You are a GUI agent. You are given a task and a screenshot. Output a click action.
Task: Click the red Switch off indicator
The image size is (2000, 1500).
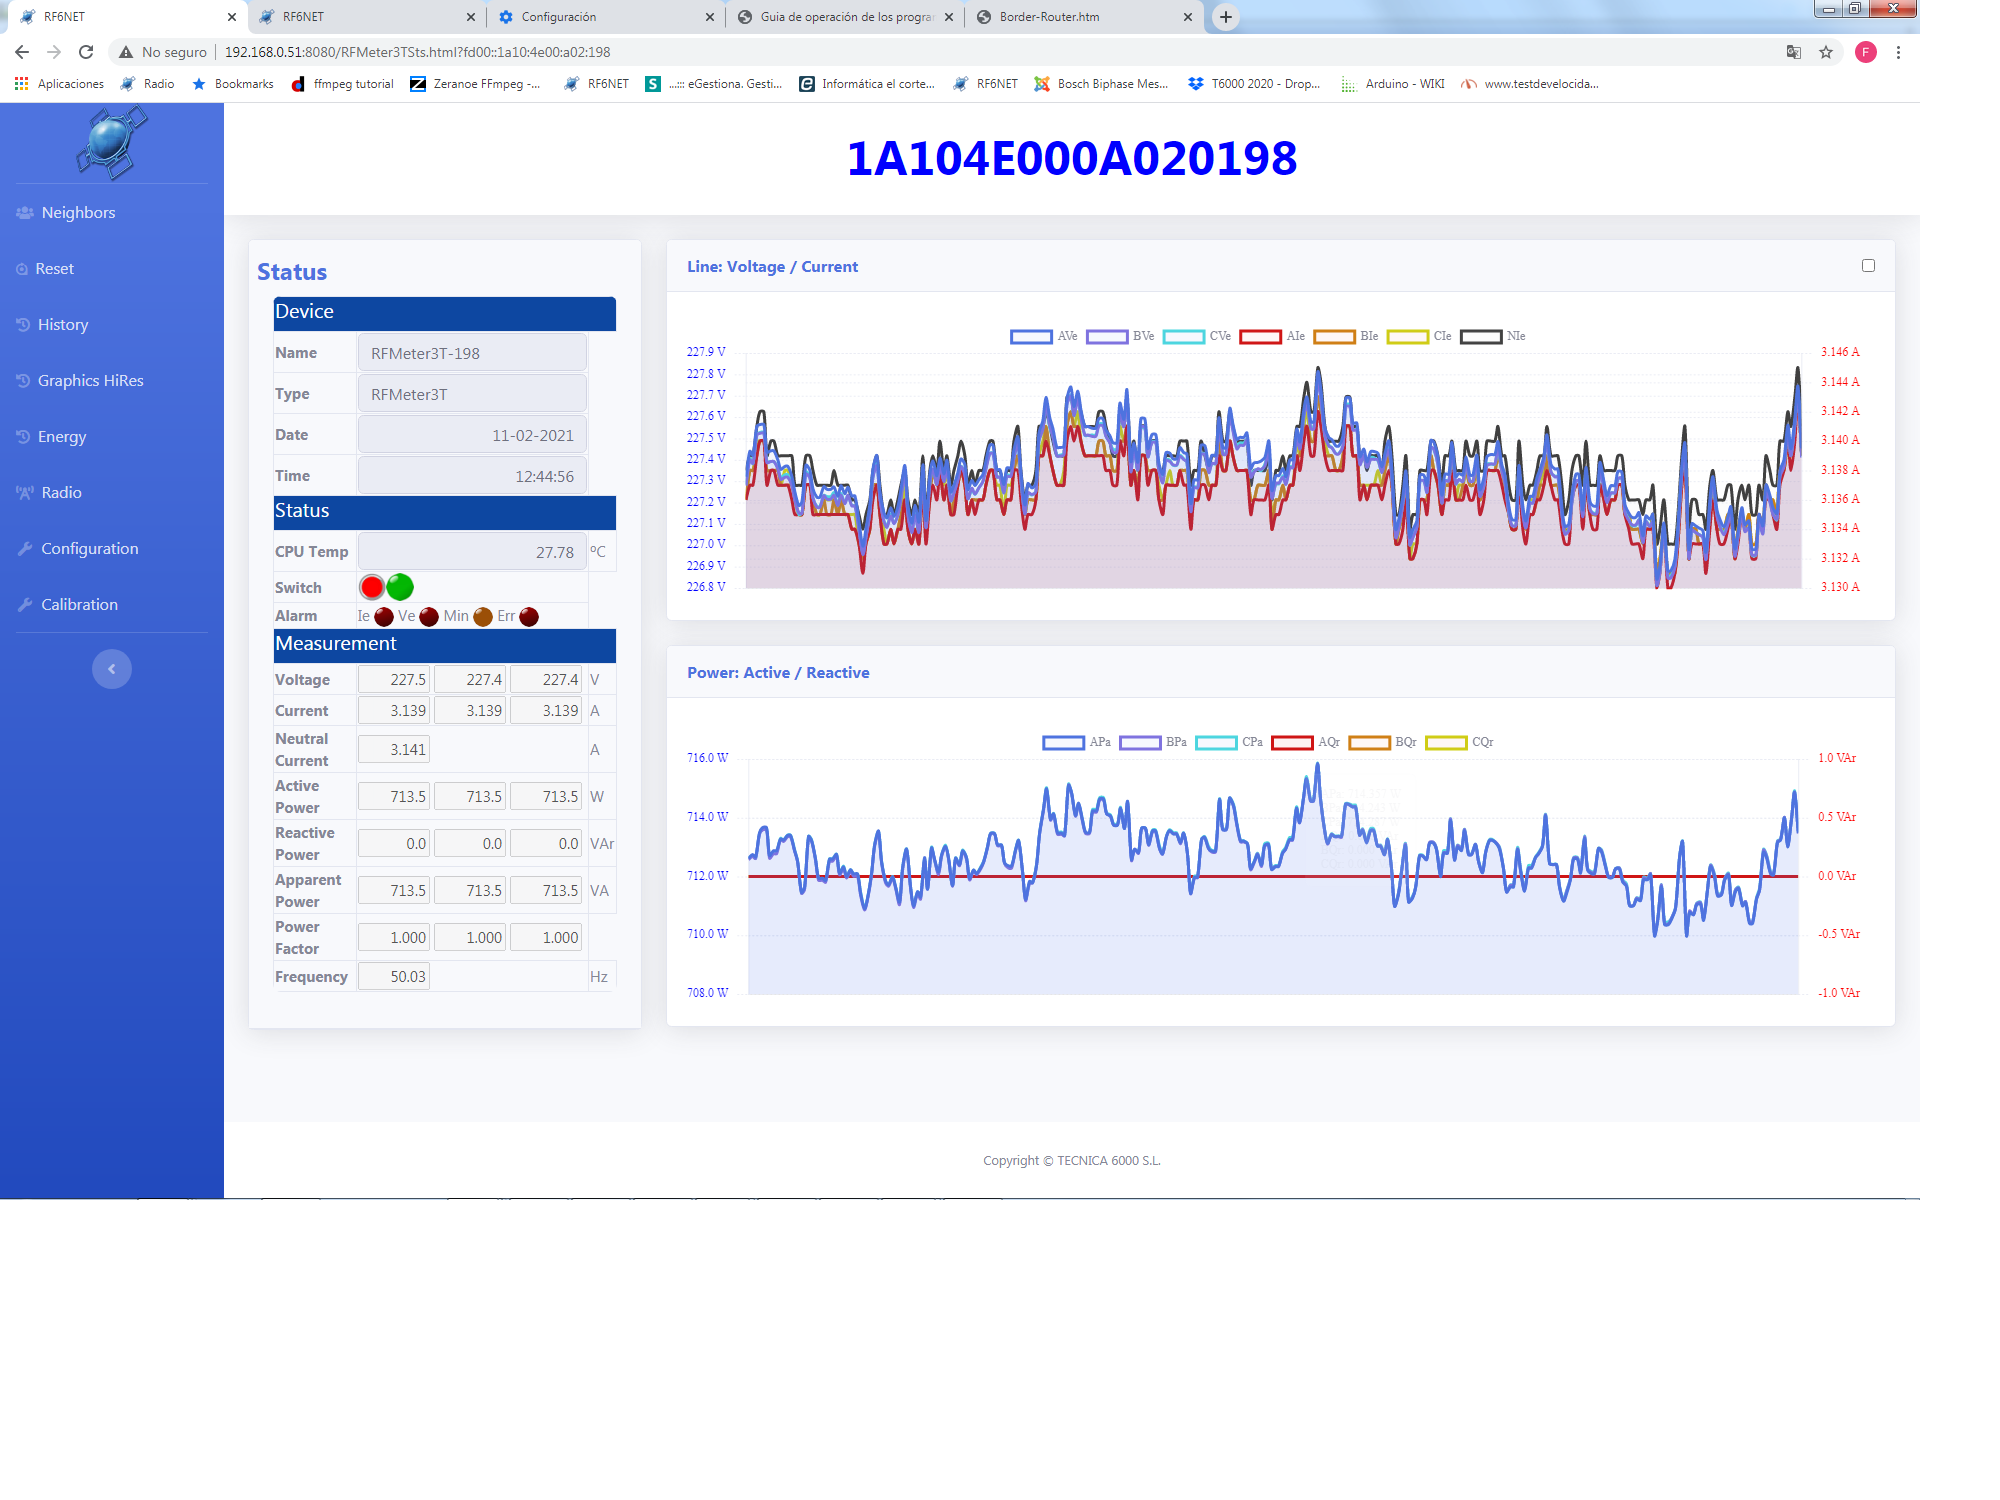pos(372,587)
